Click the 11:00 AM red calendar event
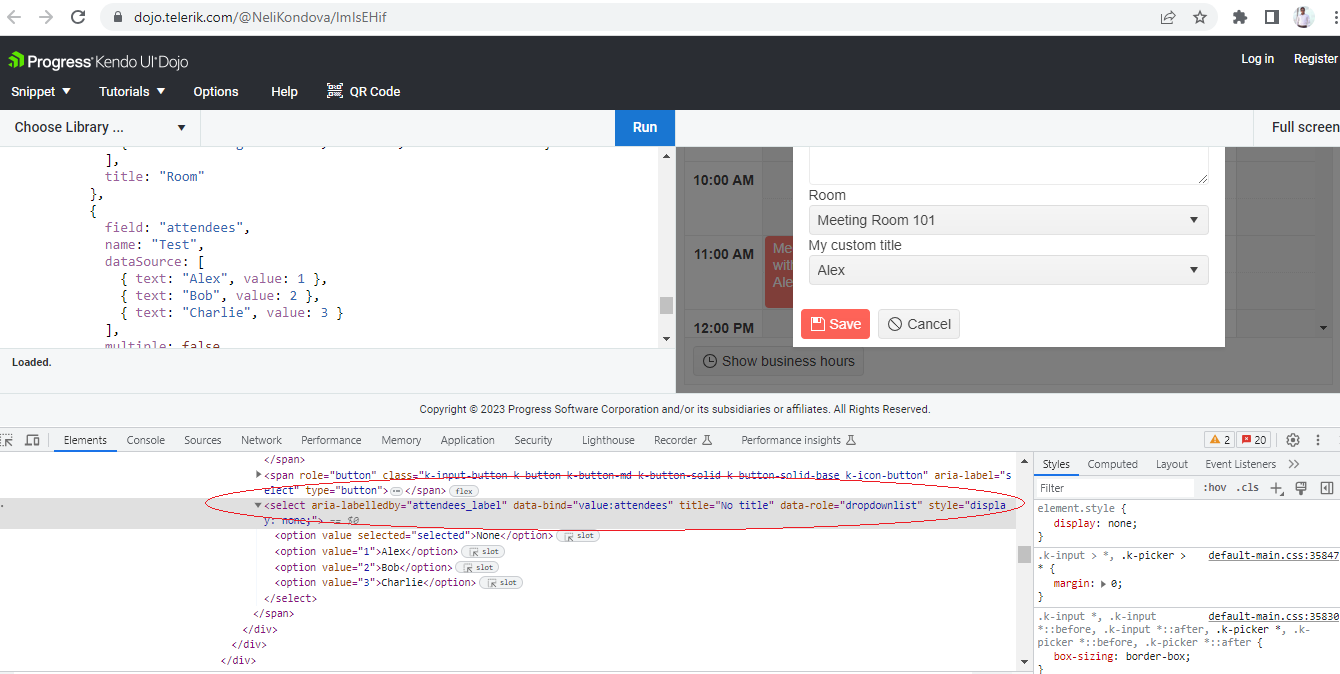The width and height of the screenshot is (1340, 674). tap(779, 271)
